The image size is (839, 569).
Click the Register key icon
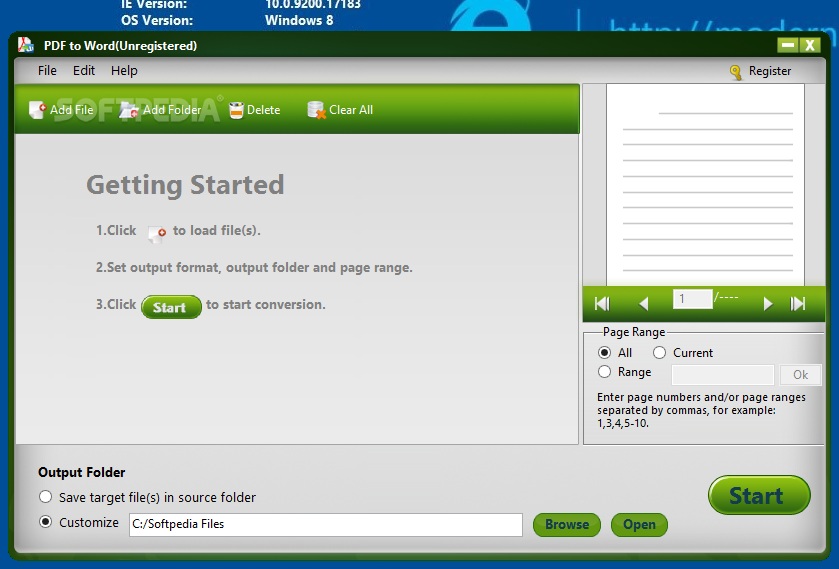pyautogui.click(x=736, y=72)
